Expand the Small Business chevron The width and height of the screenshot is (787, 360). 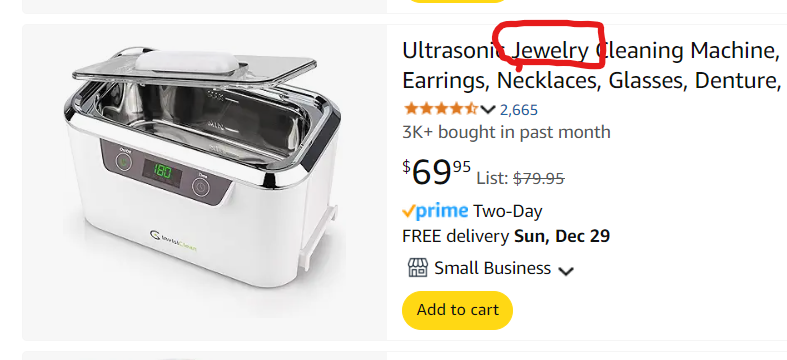(x=566, y=271)
